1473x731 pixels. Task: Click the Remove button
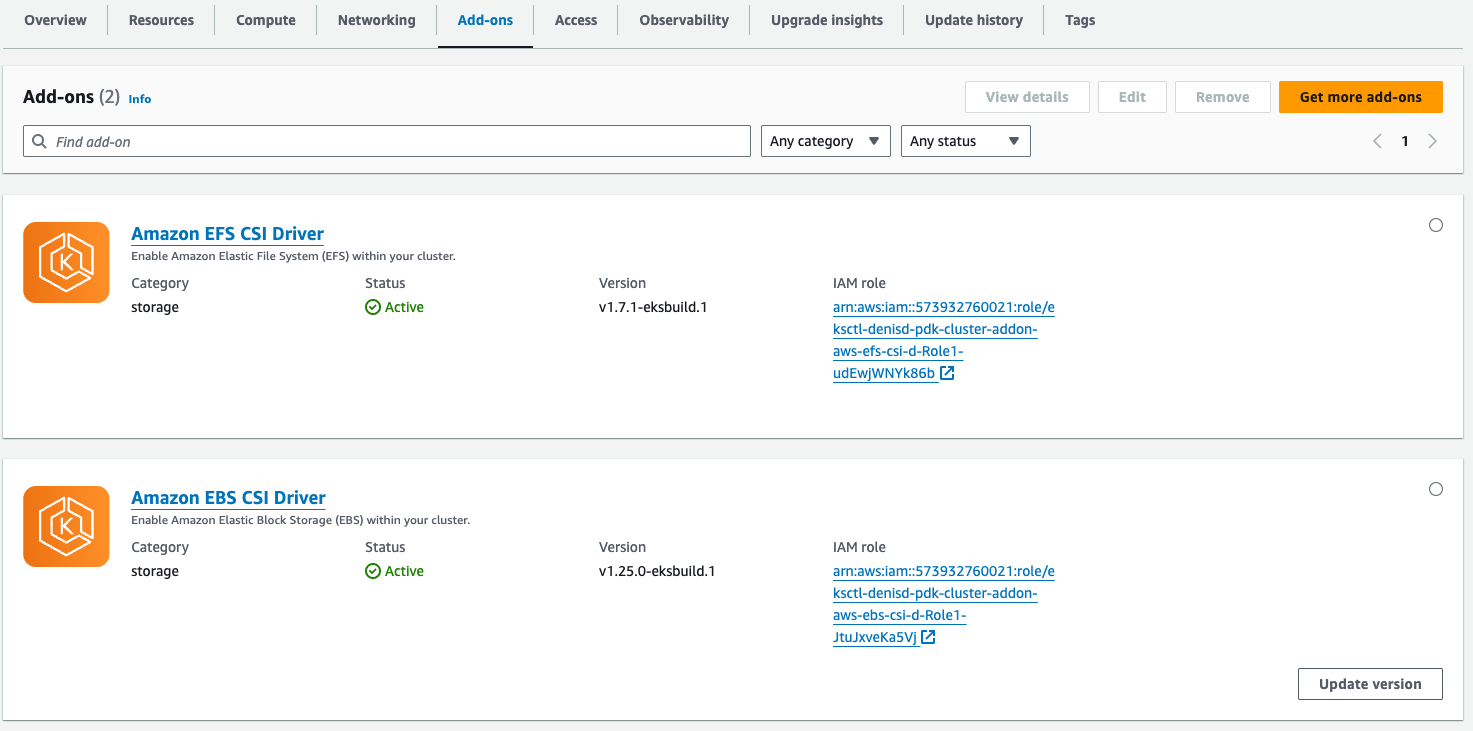pos(1223,97)
